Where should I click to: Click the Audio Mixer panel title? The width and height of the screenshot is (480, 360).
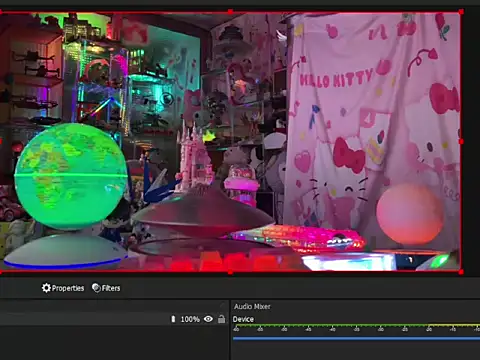point(252,306)
